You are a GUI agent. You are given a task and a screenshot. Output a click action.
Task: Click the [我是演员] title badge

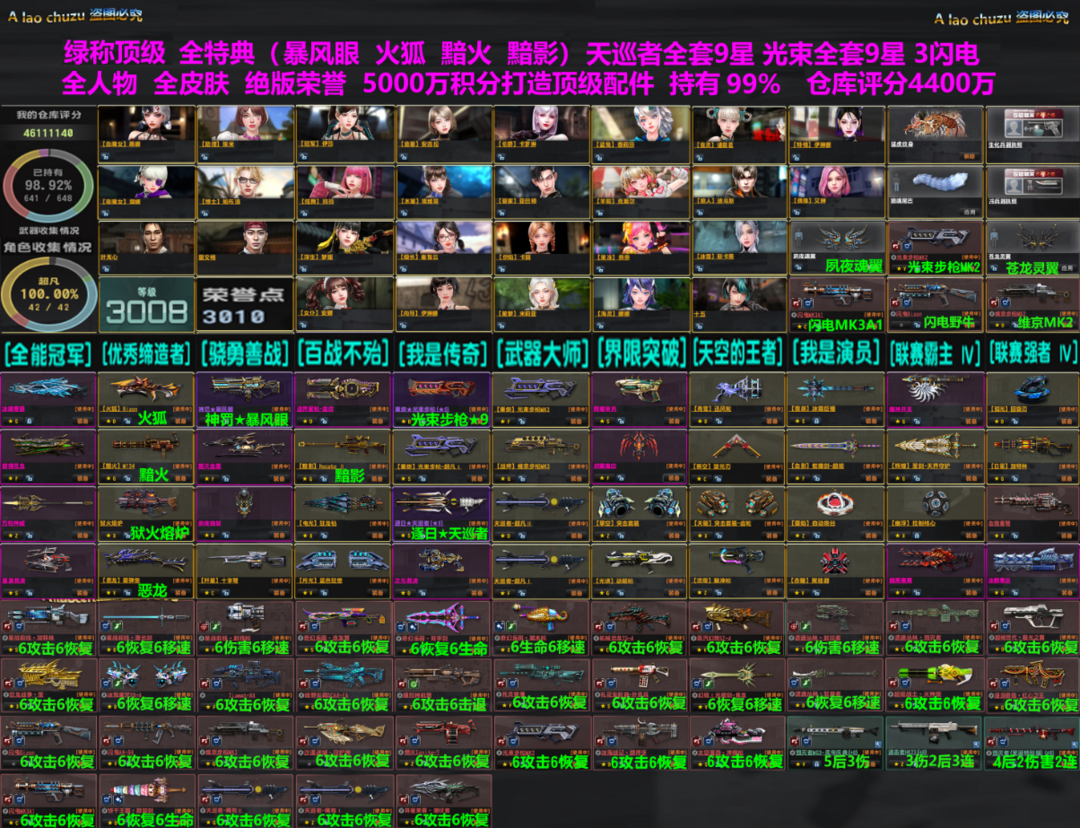pos(837,353)
